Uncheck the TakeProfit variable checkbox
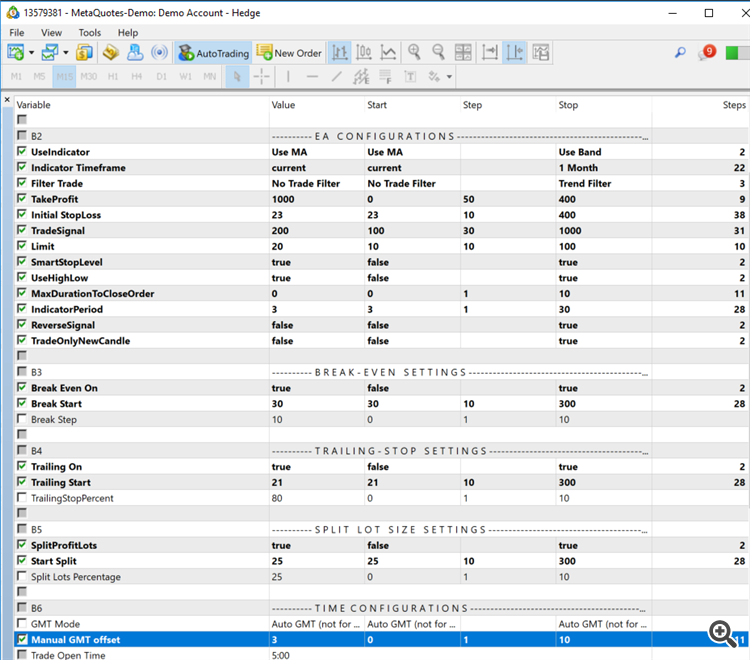Image resolution: width=750 pixels, height=660 pixels. point(22,199)
